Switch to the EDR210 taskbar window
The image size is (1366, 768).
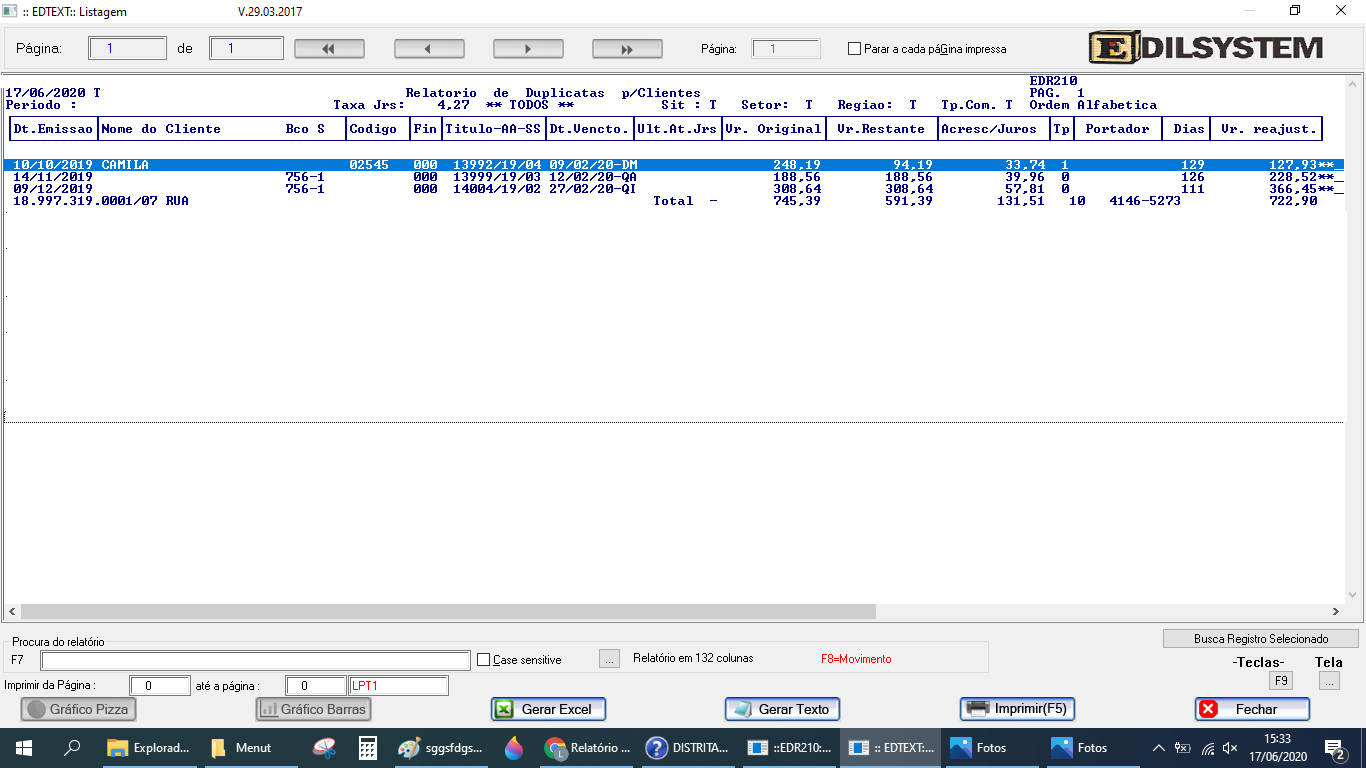click(x=790, y=748)
